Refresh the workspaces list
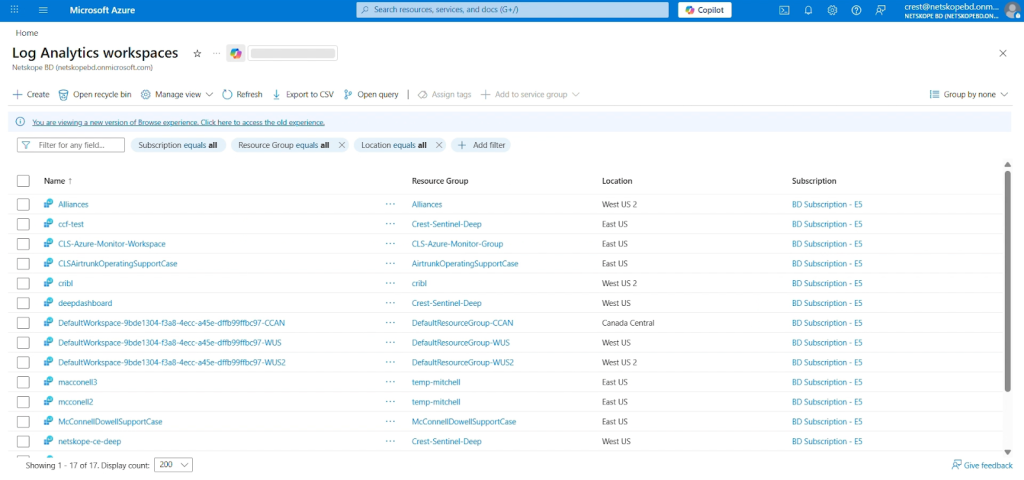The width and height of the screenshot is (1024, 480). (242, 95)
